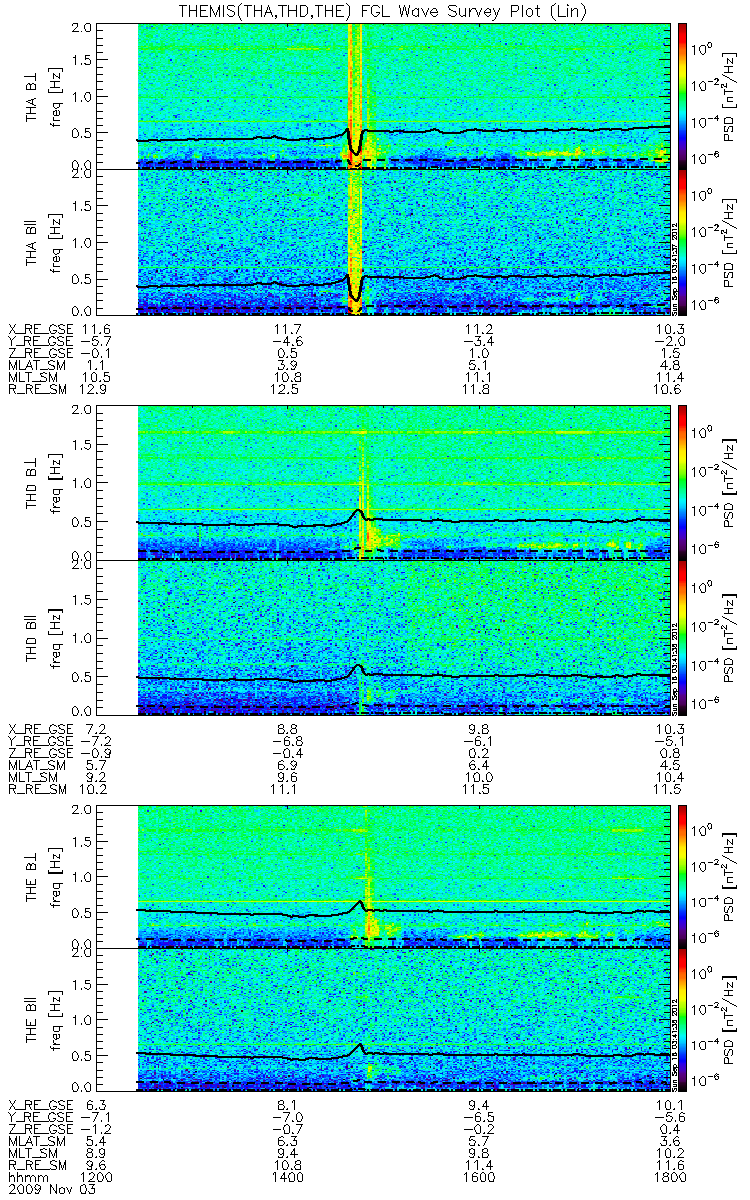Viewport: 750px width, 1200px height.
Task: Click the THE B‖ axis label
Action: (33, 1021)
